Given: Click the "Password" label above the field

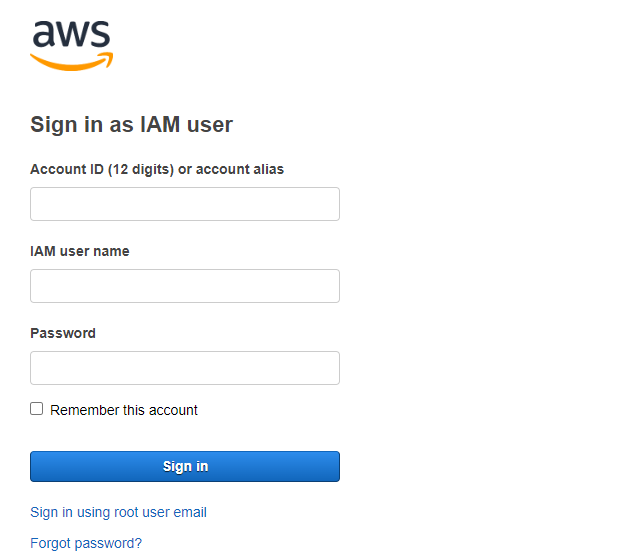Looking at the screenshot, I should (63, 333).
